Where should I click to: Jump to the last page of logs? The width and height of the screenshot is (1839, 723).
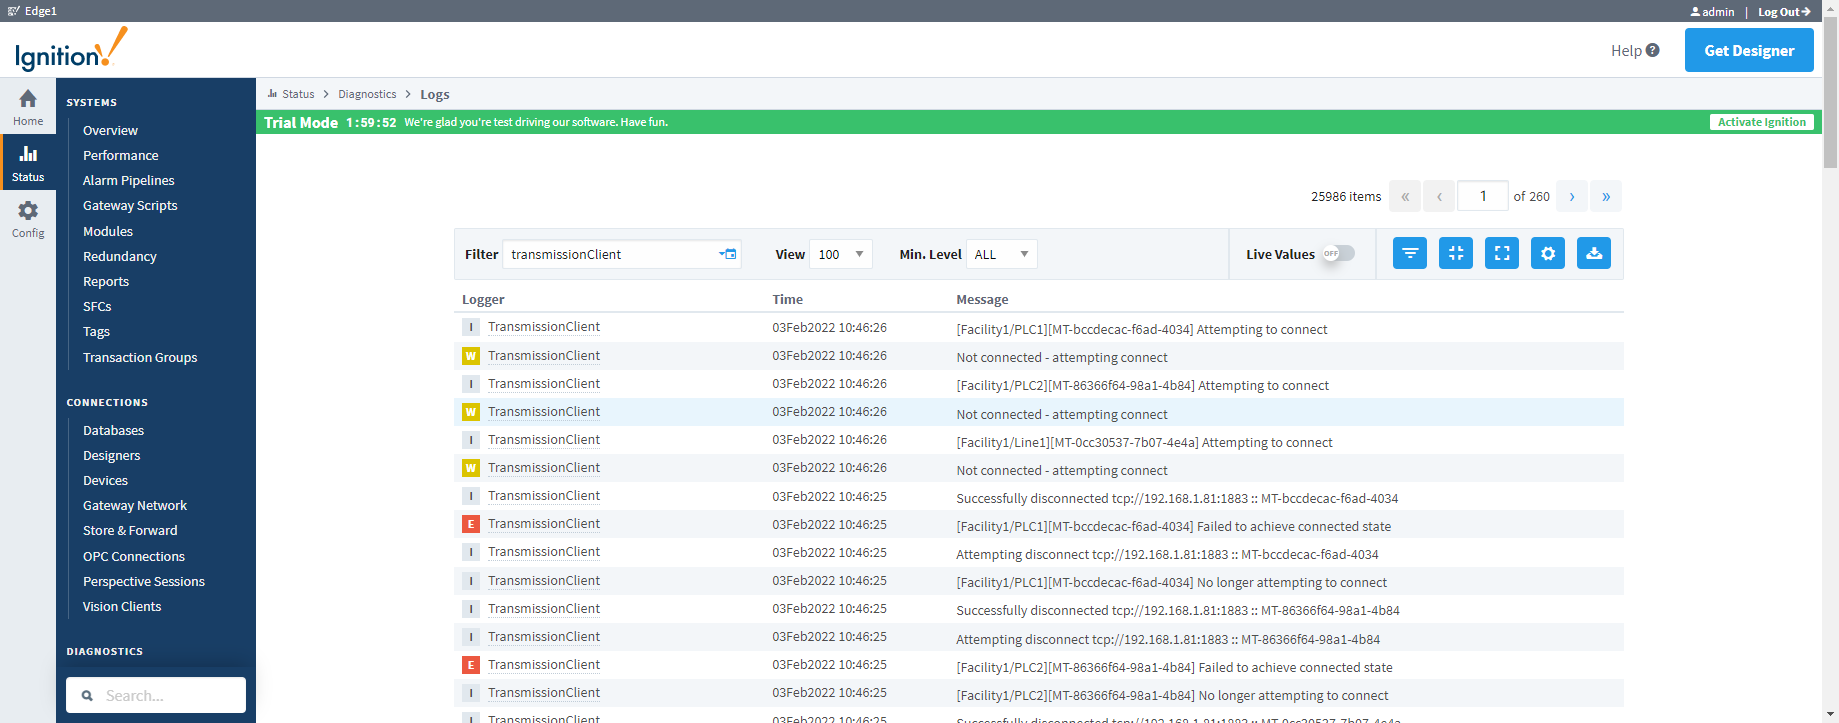tap(1606, 197)
